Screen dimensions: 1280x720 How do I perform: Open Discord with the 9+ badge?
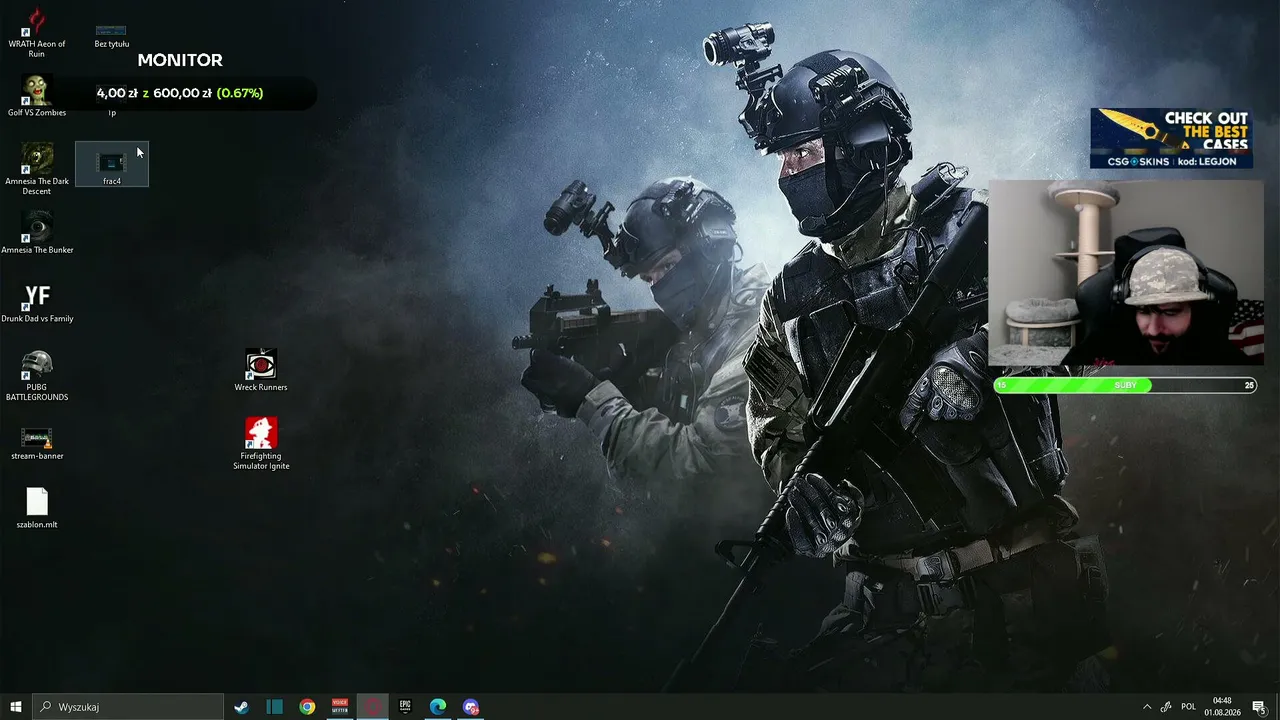471,707
